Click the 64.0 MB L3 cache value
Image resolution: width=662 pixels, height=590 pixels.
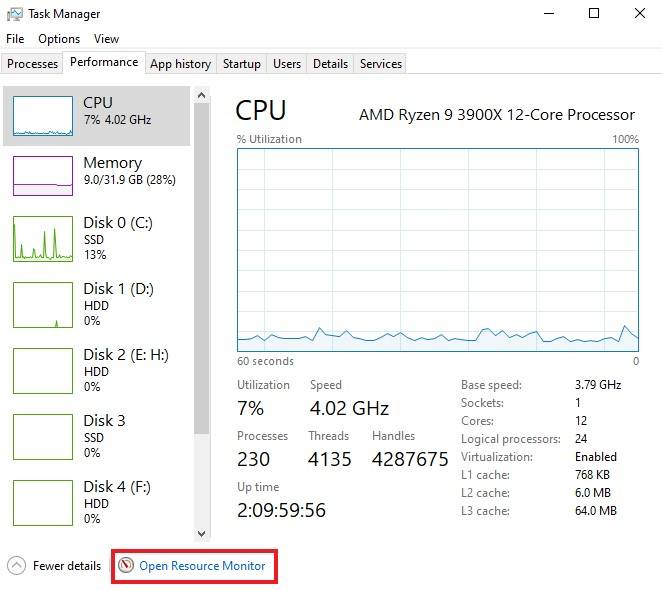tap(596, 511)
